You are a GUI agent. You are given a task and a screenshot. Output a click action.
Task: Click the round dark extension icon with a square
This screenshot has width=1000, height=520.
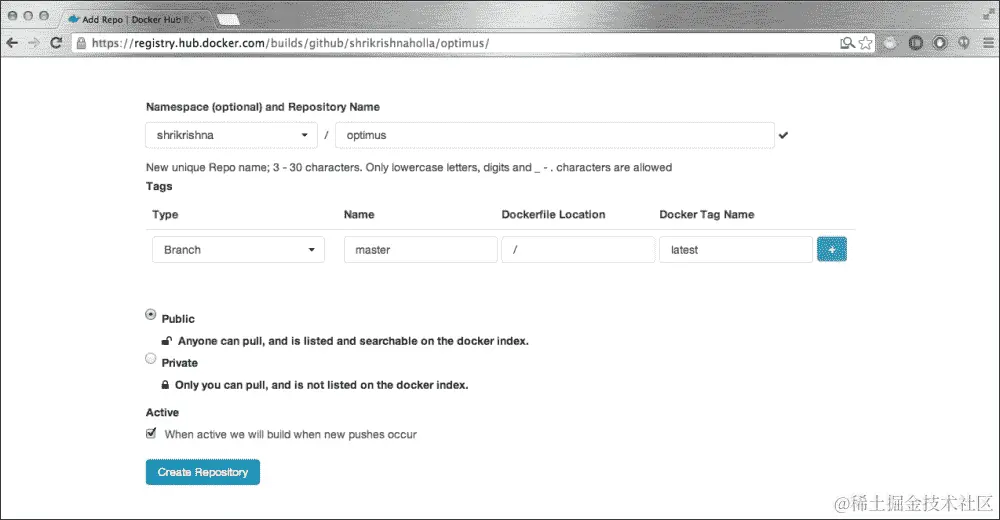click(916, 43)
